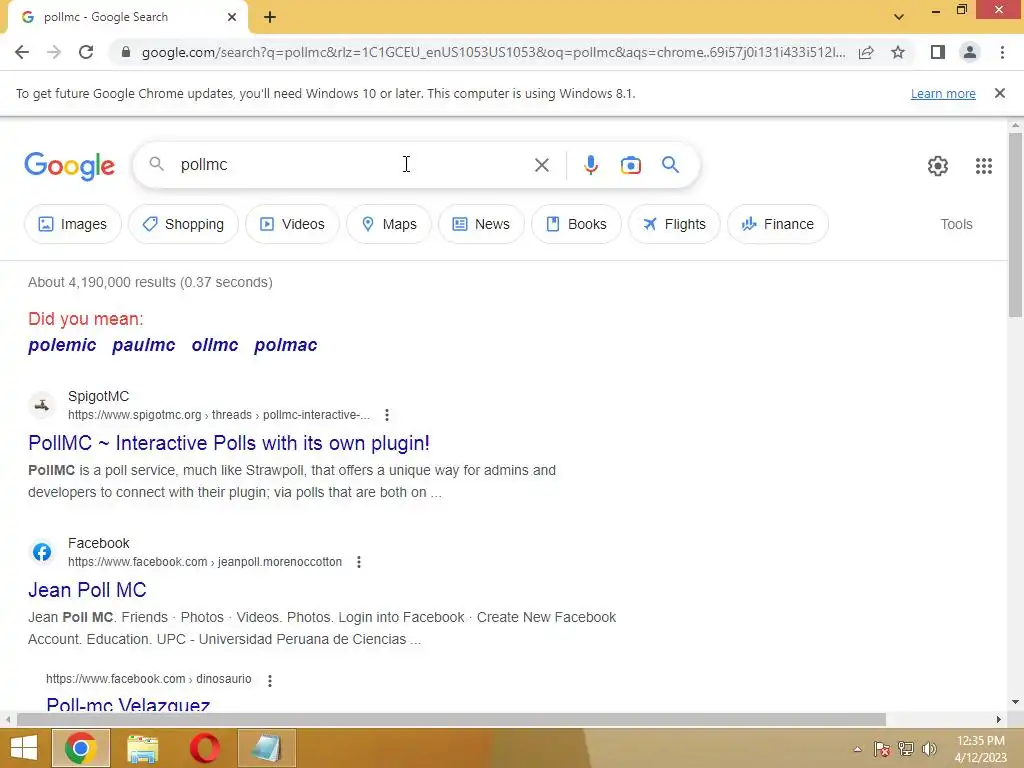Filter results by News
Image resolution: width=1024 pixels, height=768 pixels.
click(481, 224)
